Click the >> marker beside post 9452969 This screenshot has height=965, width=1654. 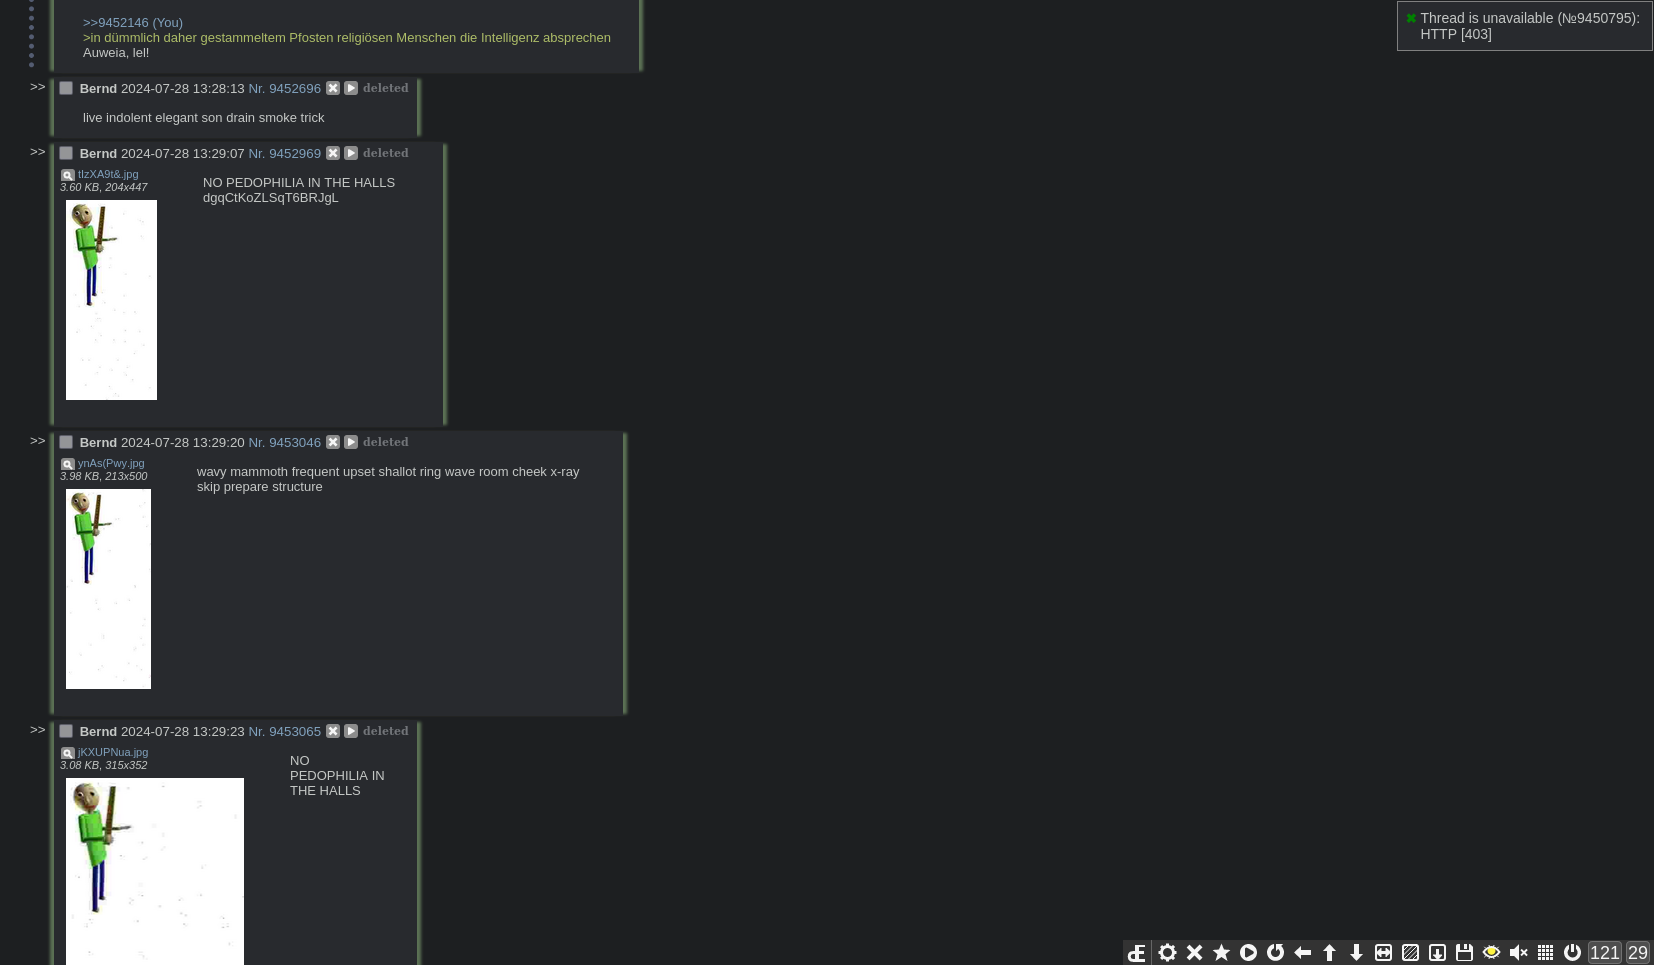click(x=38, y=152)
